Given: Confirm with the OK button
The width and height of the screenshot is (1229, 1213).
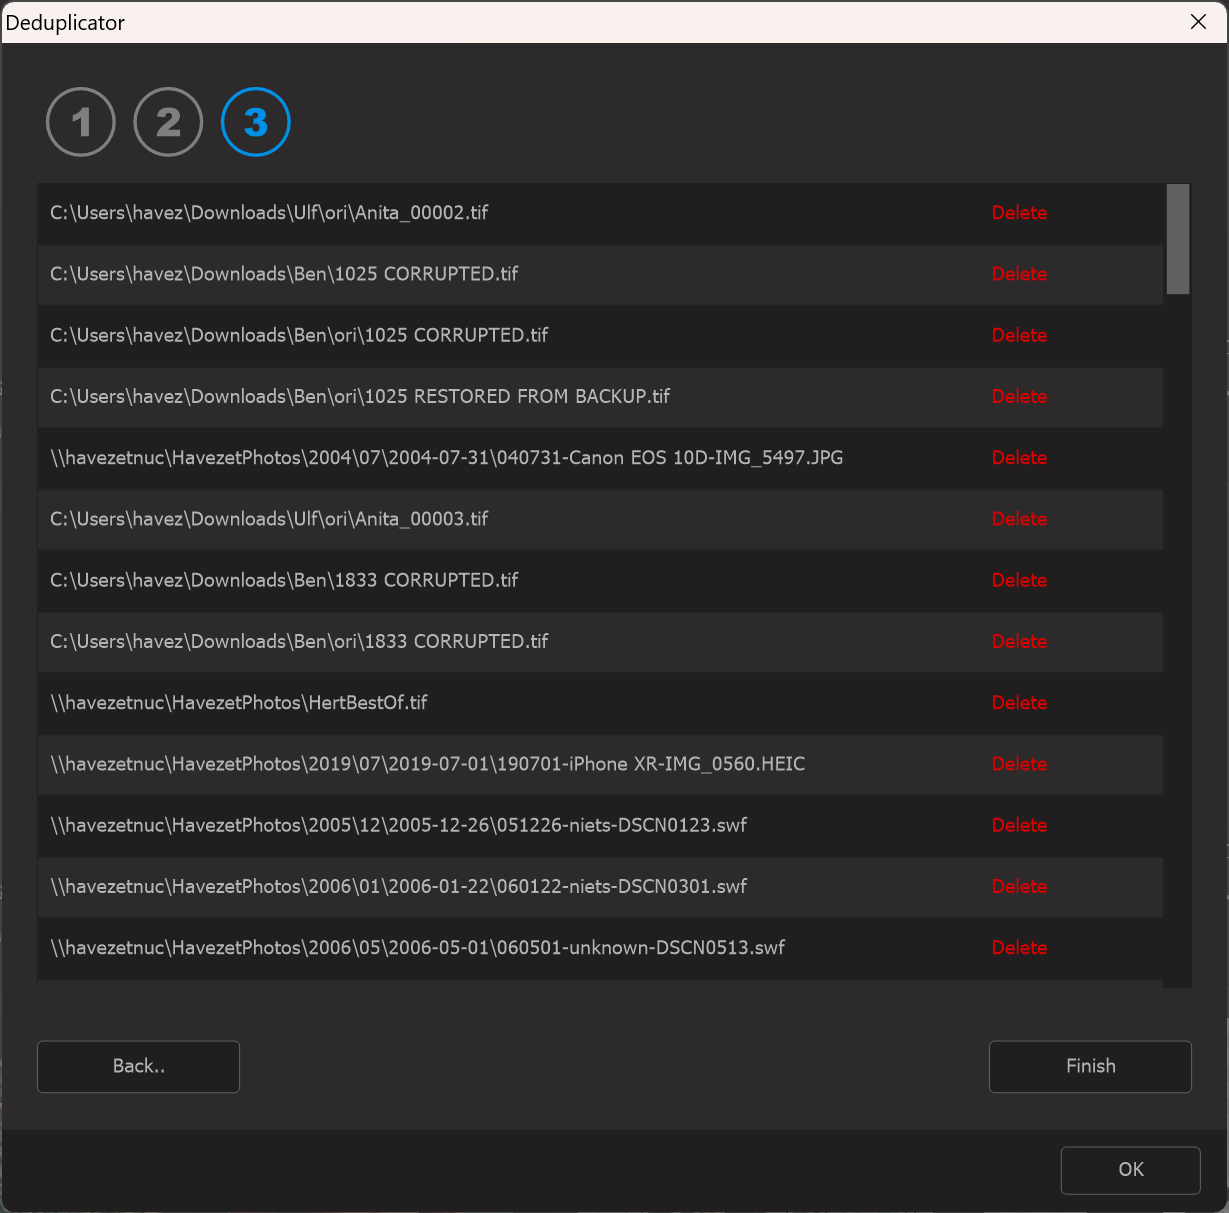Looking at the screenshot, I should pyautogui.click(x=1131, y=1169).
